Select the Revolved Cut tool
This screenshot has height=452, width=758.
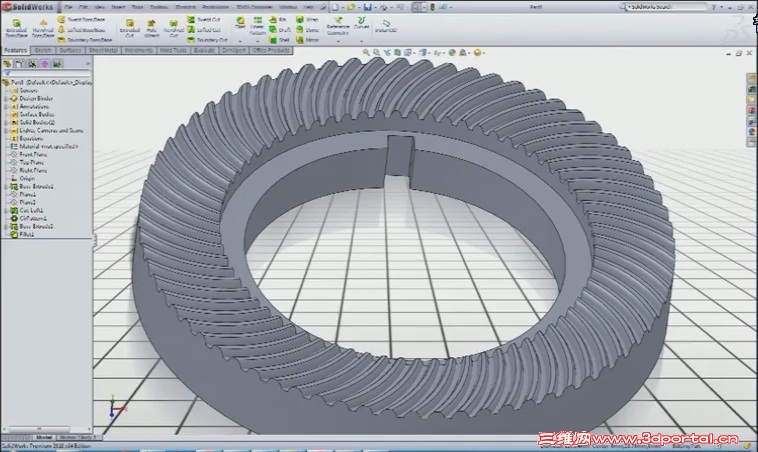[x=174, y=29]
